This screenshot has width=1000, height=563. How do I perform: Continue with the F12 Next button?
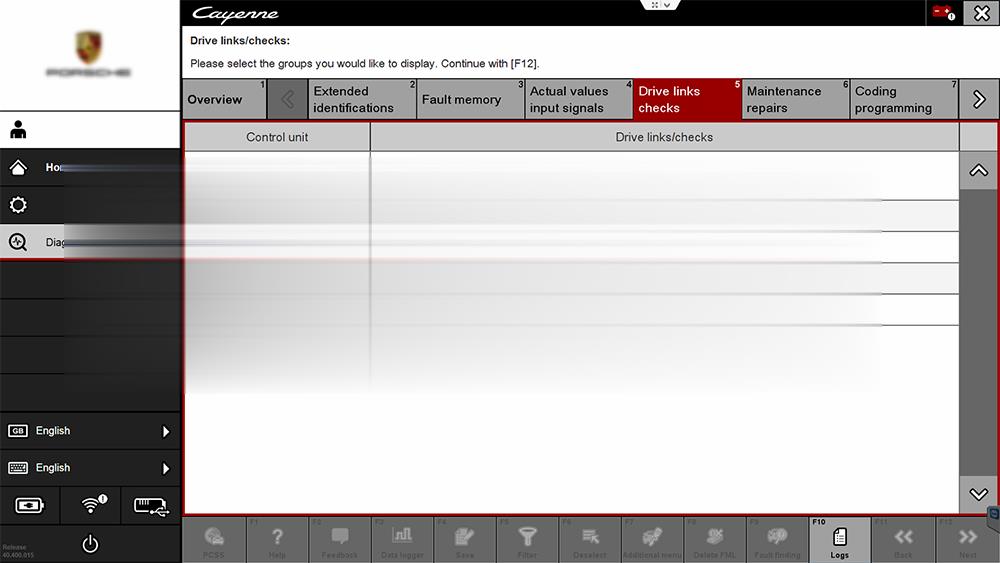(967, 541)
